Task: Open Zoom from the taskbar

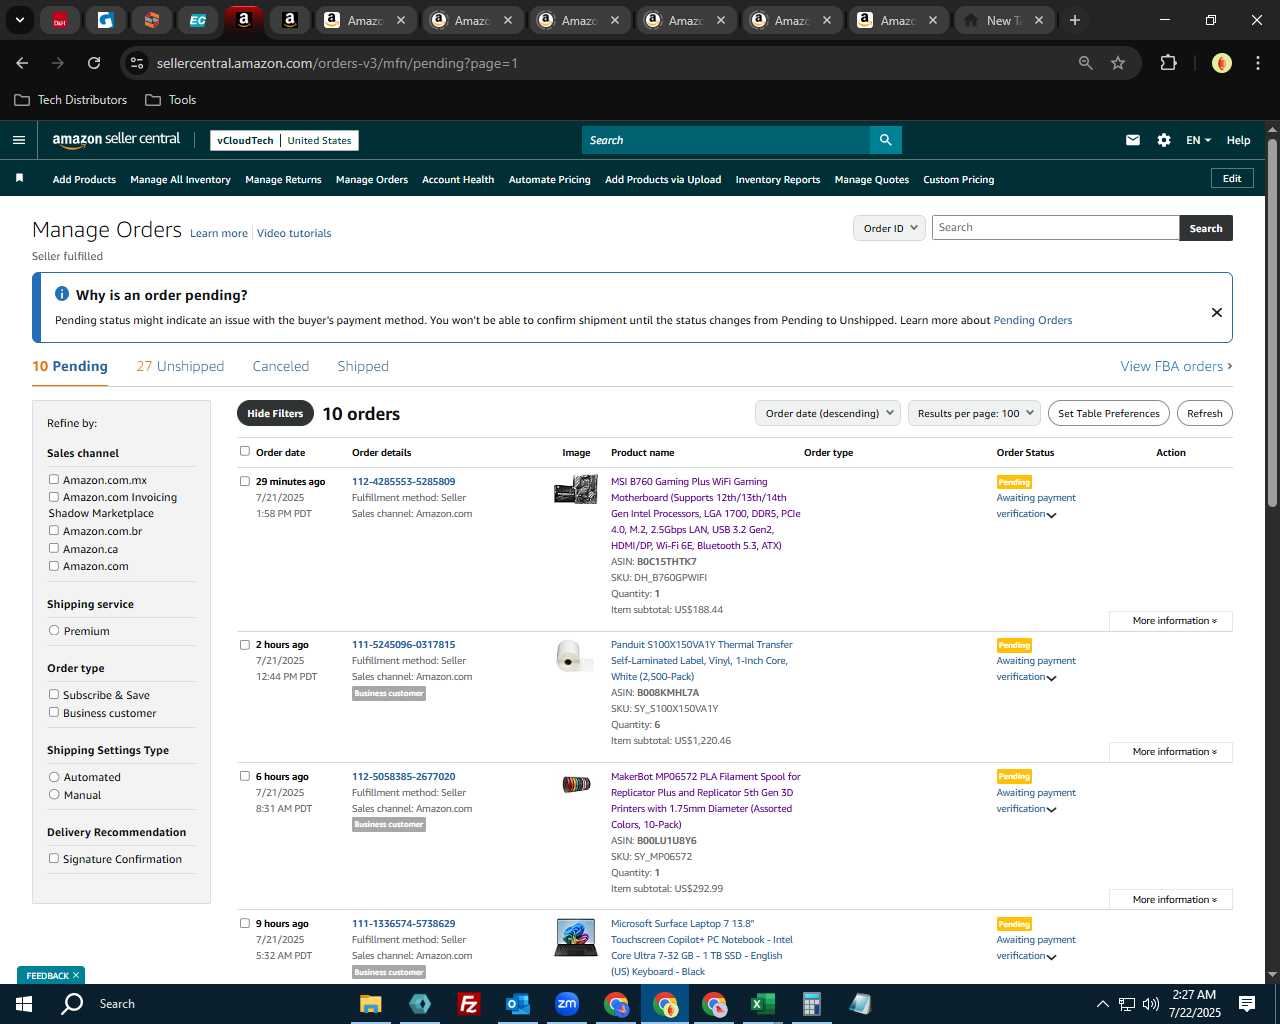Action: [567, 1004]
